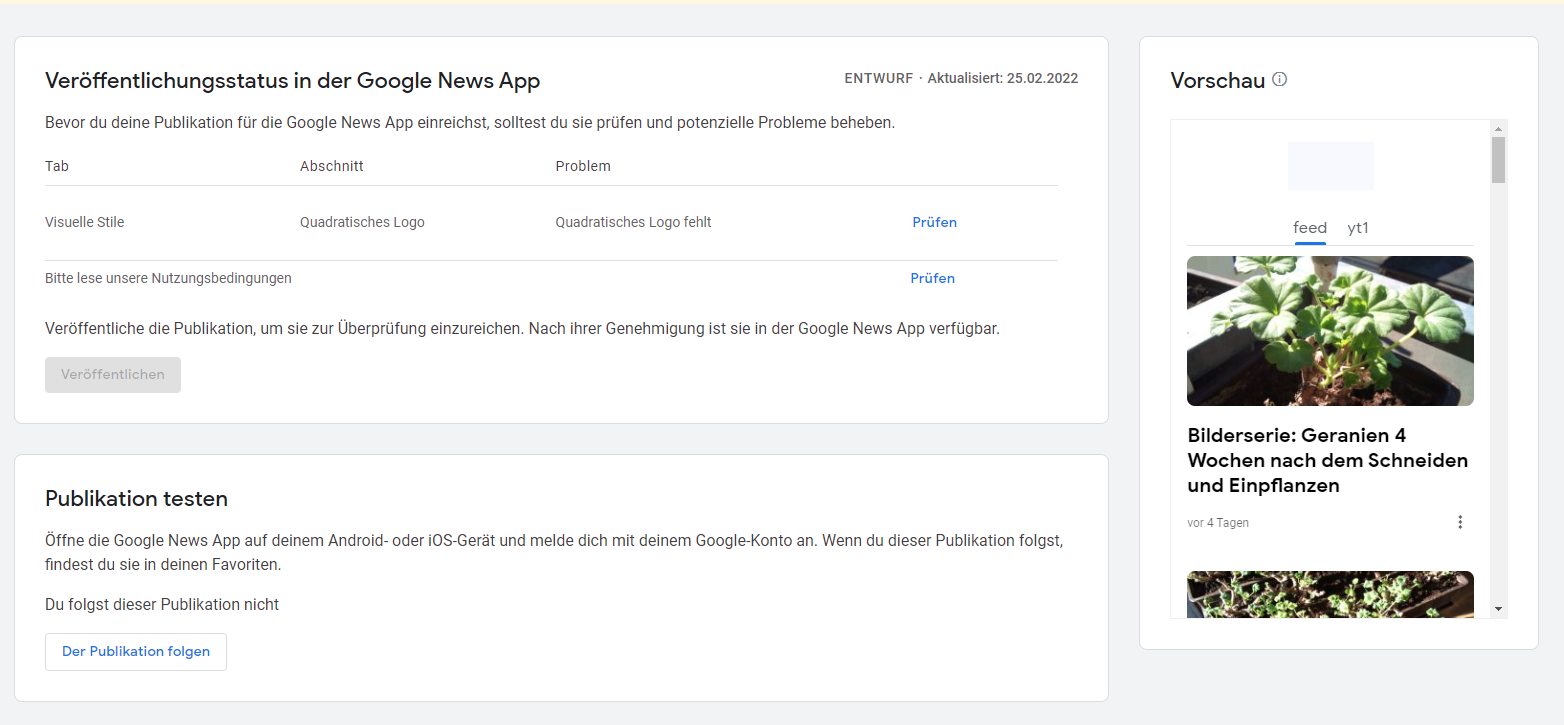Open the three-dot menu of Geranien article

click(1460, 522)
